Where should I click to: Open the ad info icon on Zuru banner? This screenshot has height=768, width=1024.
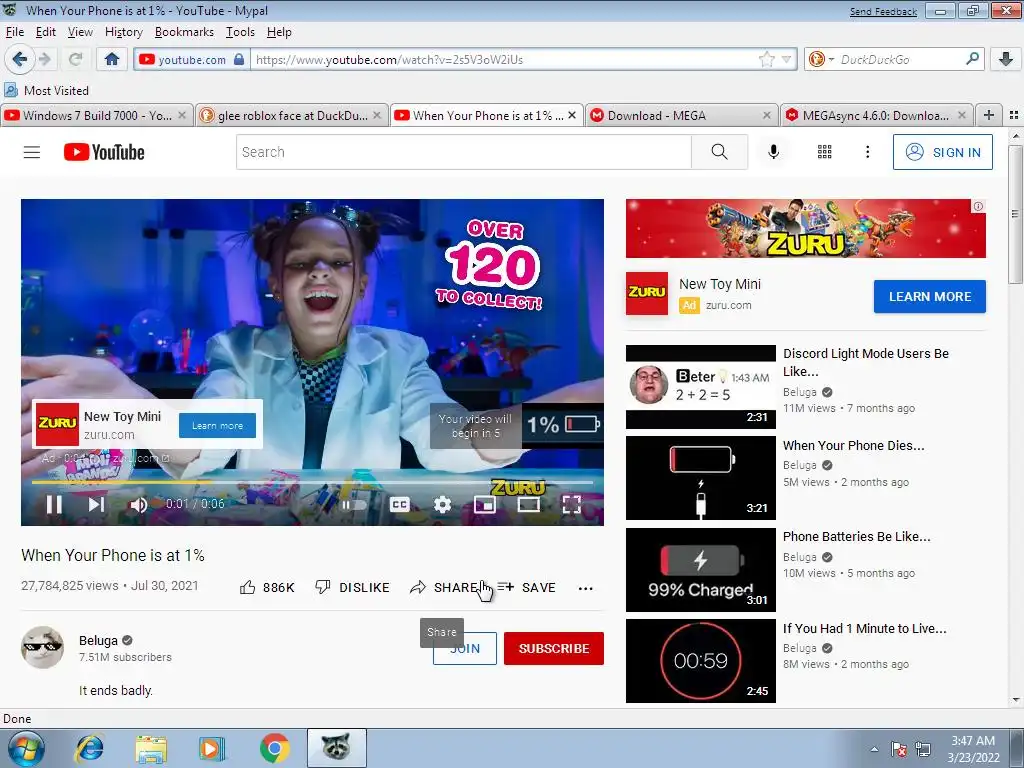point(978,206)
